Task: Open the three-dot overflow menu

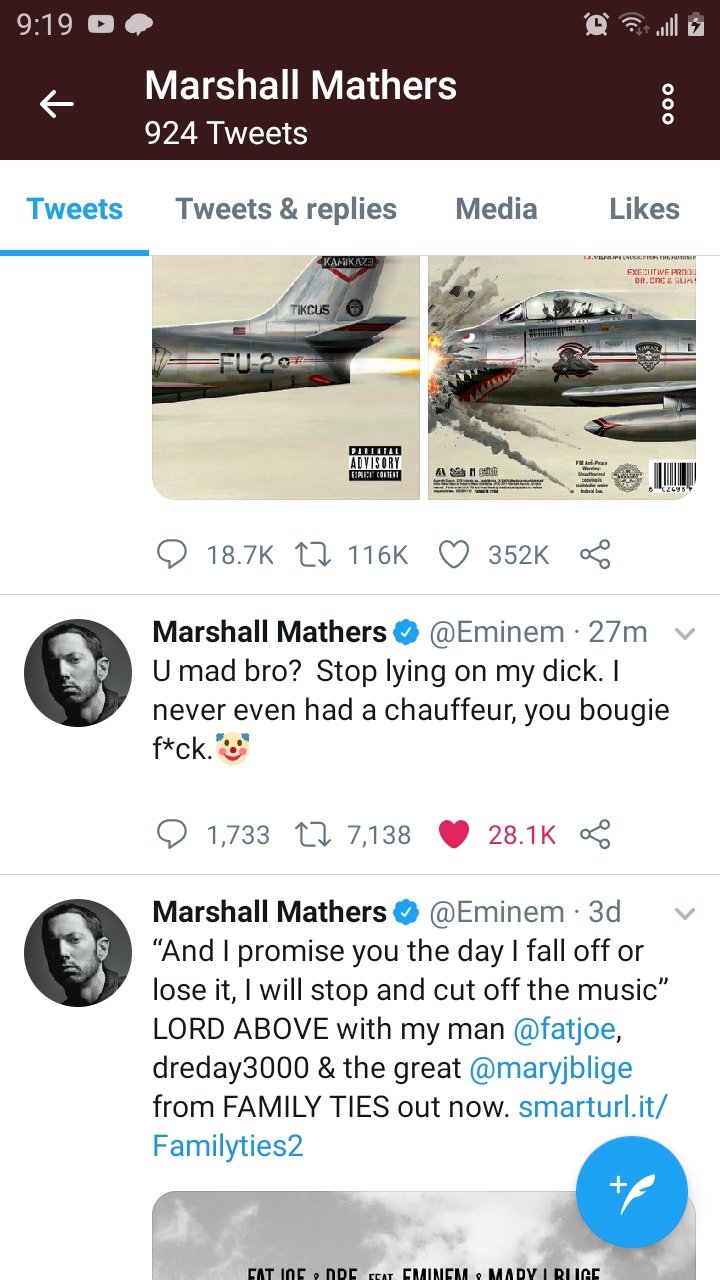Action: coord(668,104)
